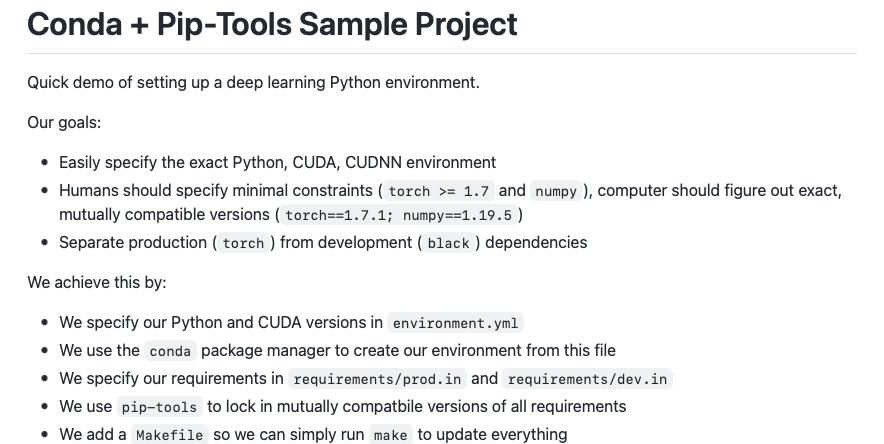The image size is (884, 444).
Task: Click the "Our goals:" text
Action: click(x=64, y=122)
